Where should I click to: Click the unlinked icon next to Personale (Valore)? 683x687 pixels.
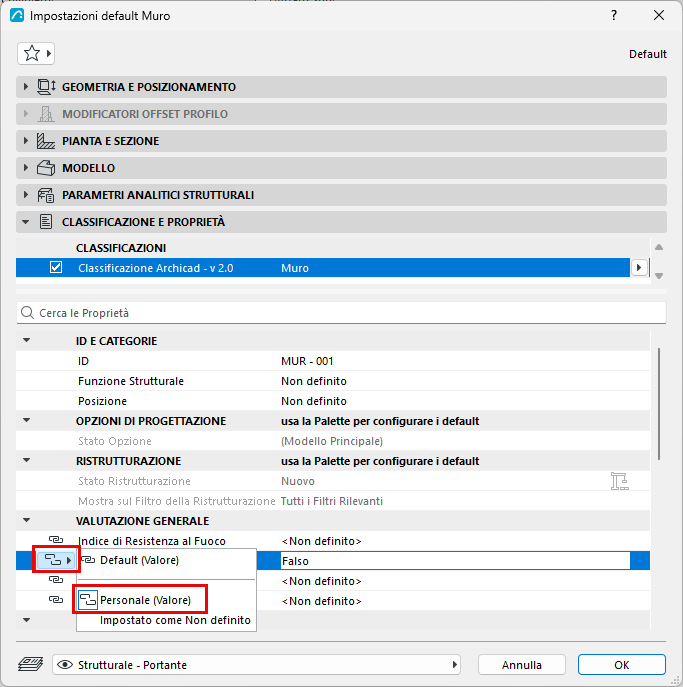click(88, 600)
